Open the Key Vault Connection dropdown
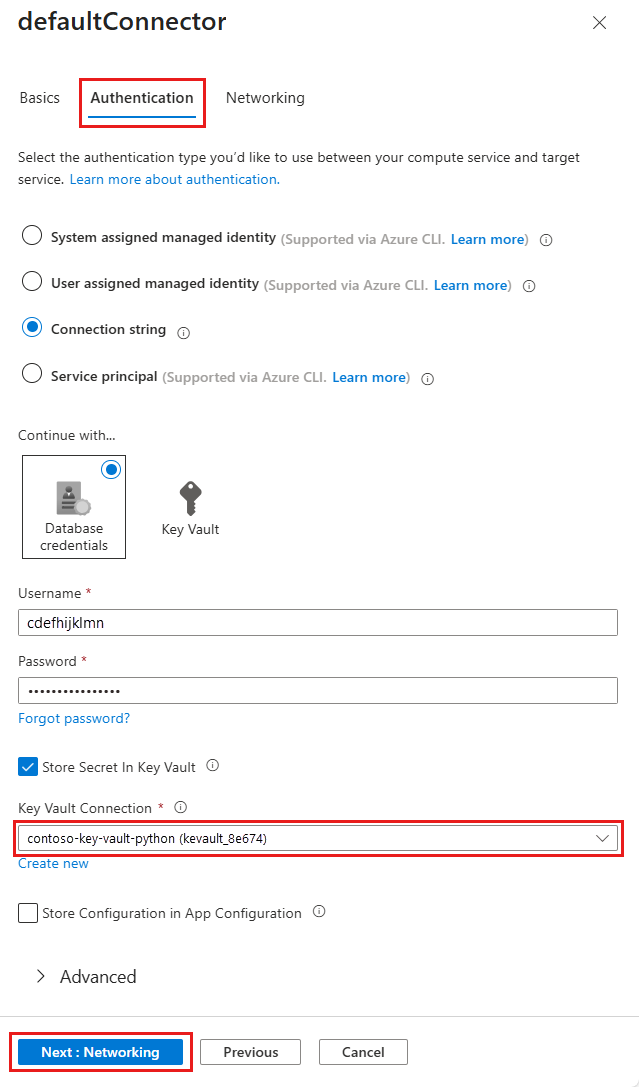Screen dimensions: 639x1087 (318, 839)
